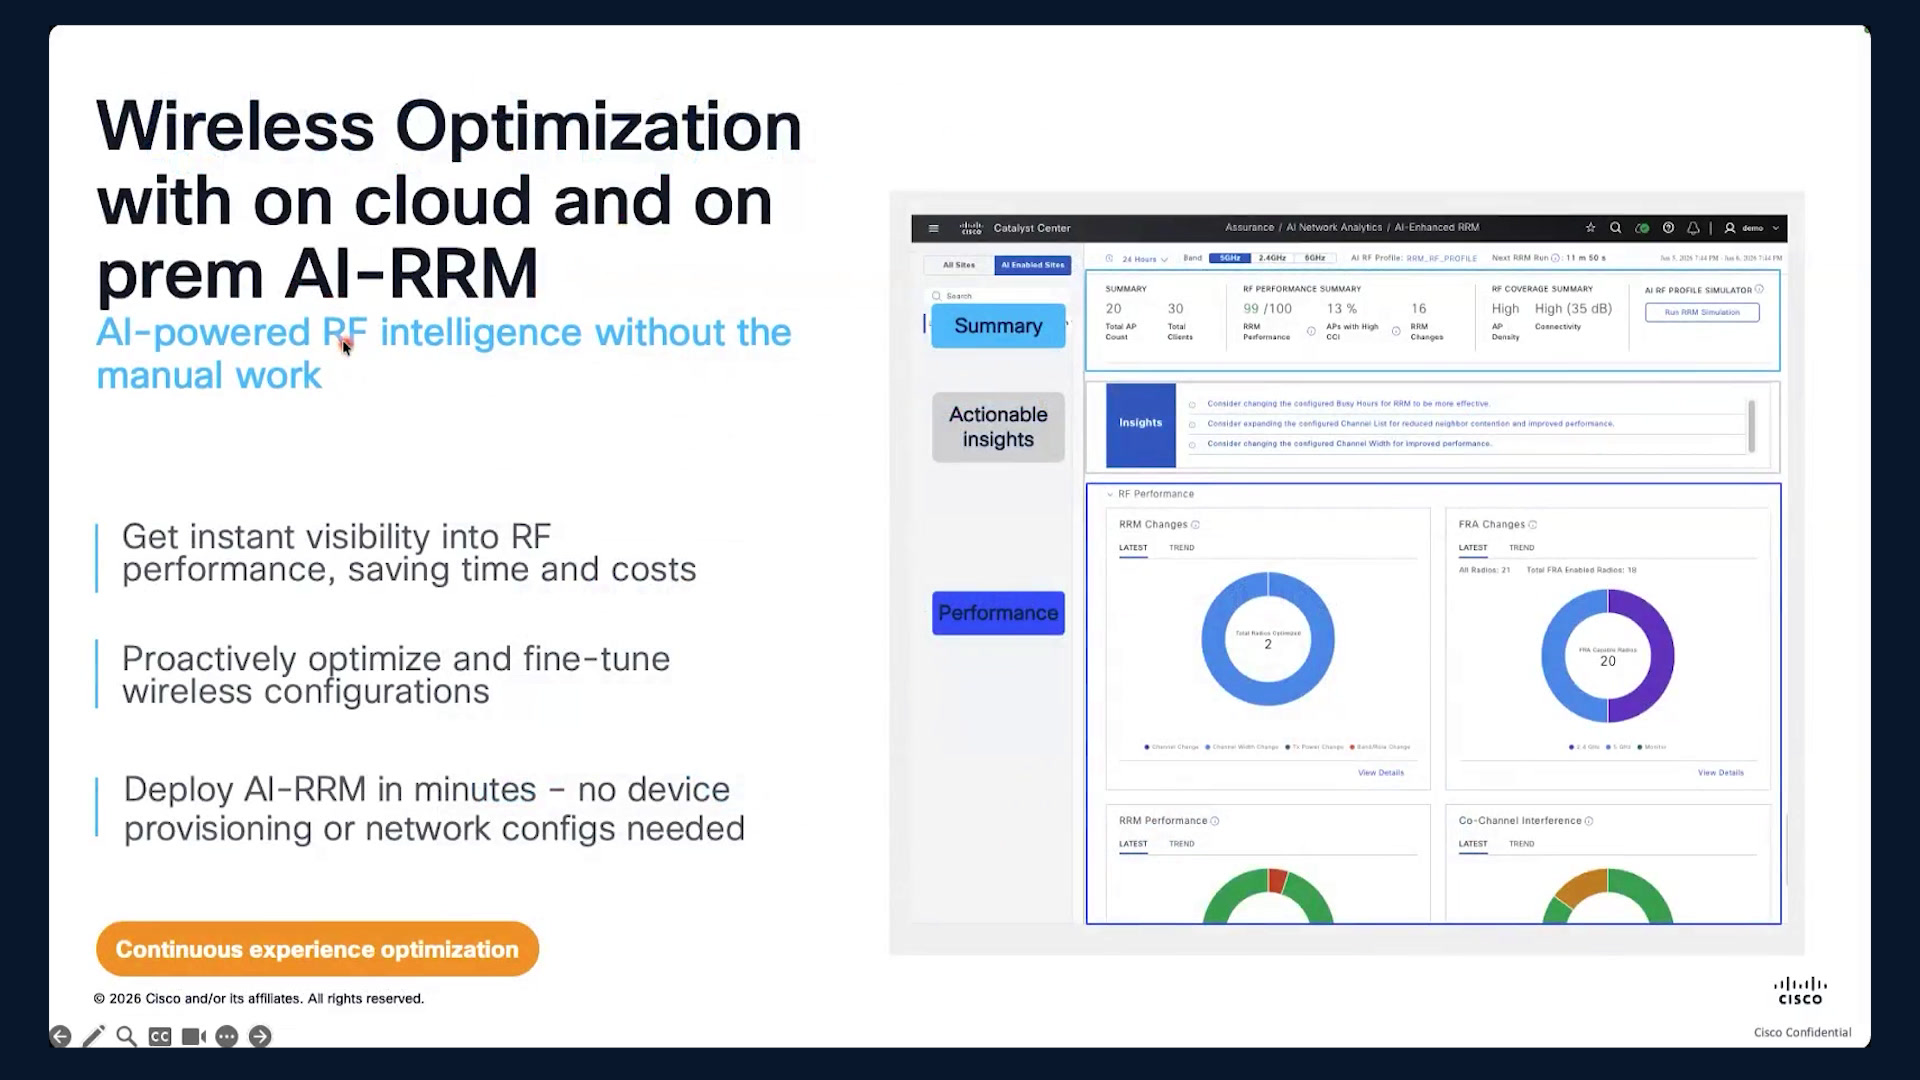The image size is (1920, 1080).
Task: Click View Details under FRA Changes chart
Action: 1721,773
